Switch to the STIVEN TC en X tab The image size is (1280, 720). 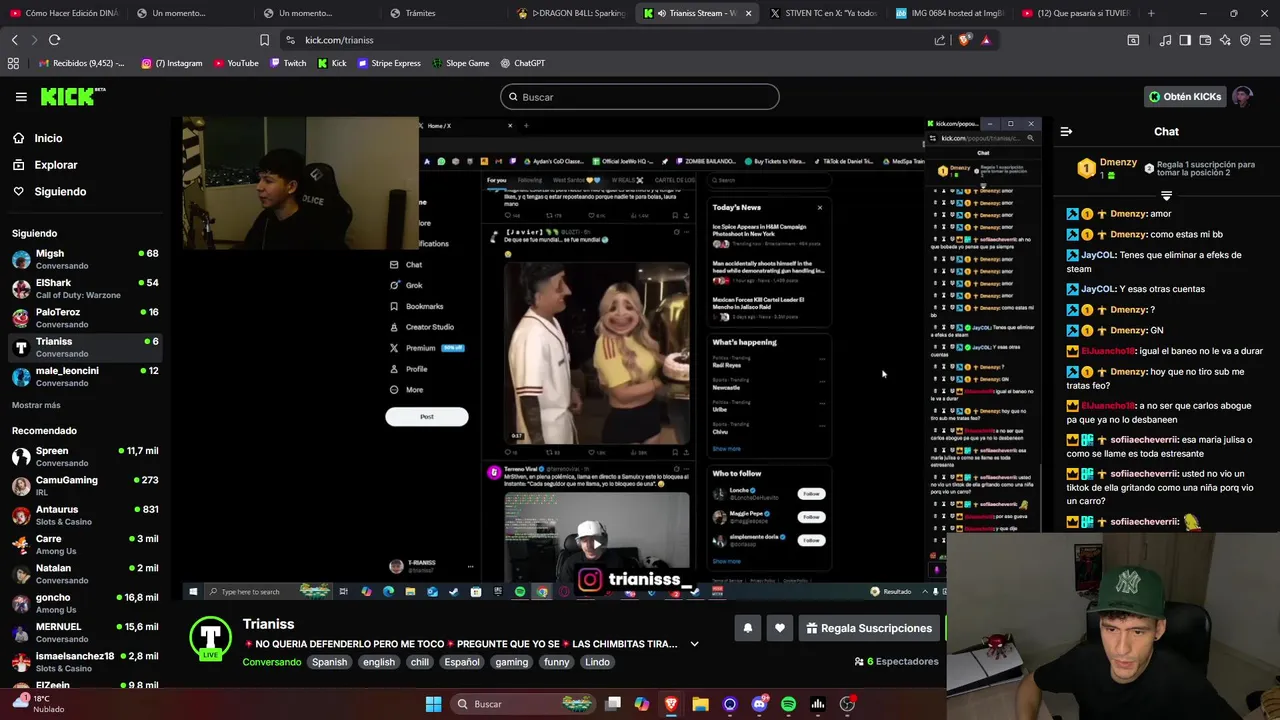pyautogui.click(x=824, y=13)
